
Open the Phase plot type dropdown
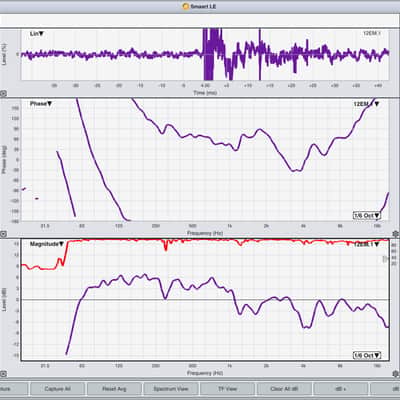(x=41, y=104)
